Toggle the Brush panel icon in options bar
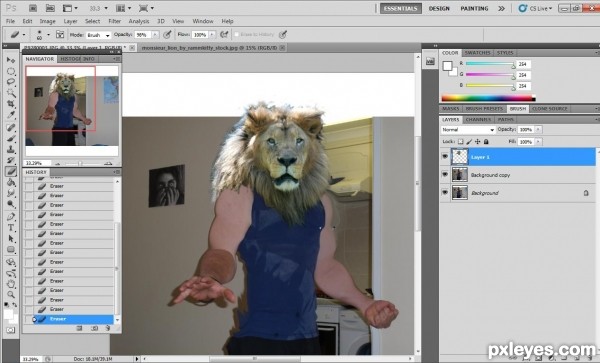This screenshot has width=600, height=363. pyautogui.click(x=60, y=34)
